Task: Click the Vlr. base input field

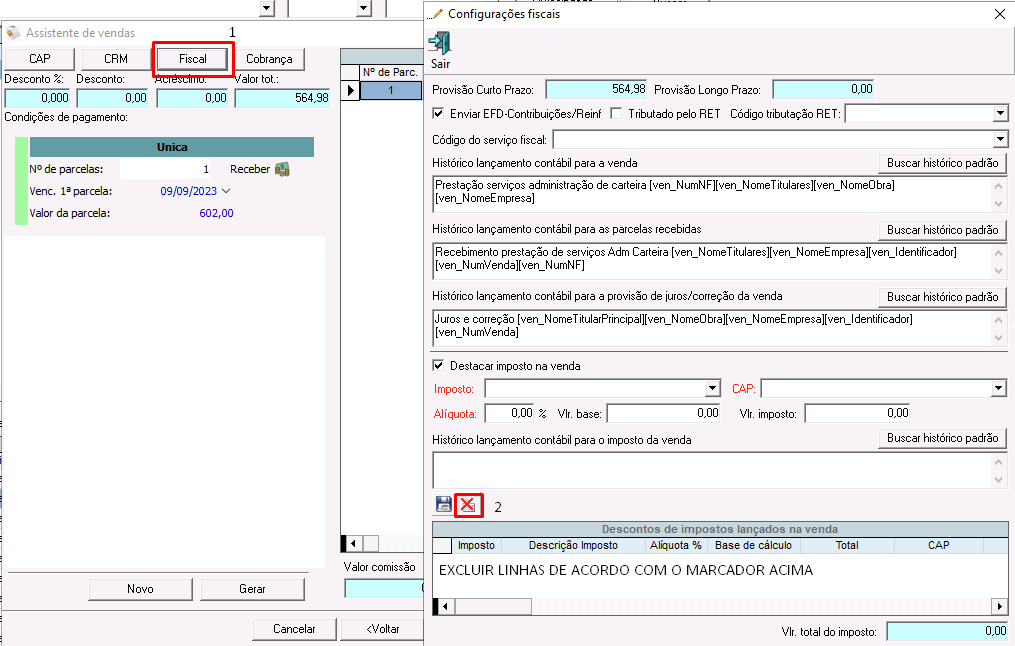Action: 664,413
